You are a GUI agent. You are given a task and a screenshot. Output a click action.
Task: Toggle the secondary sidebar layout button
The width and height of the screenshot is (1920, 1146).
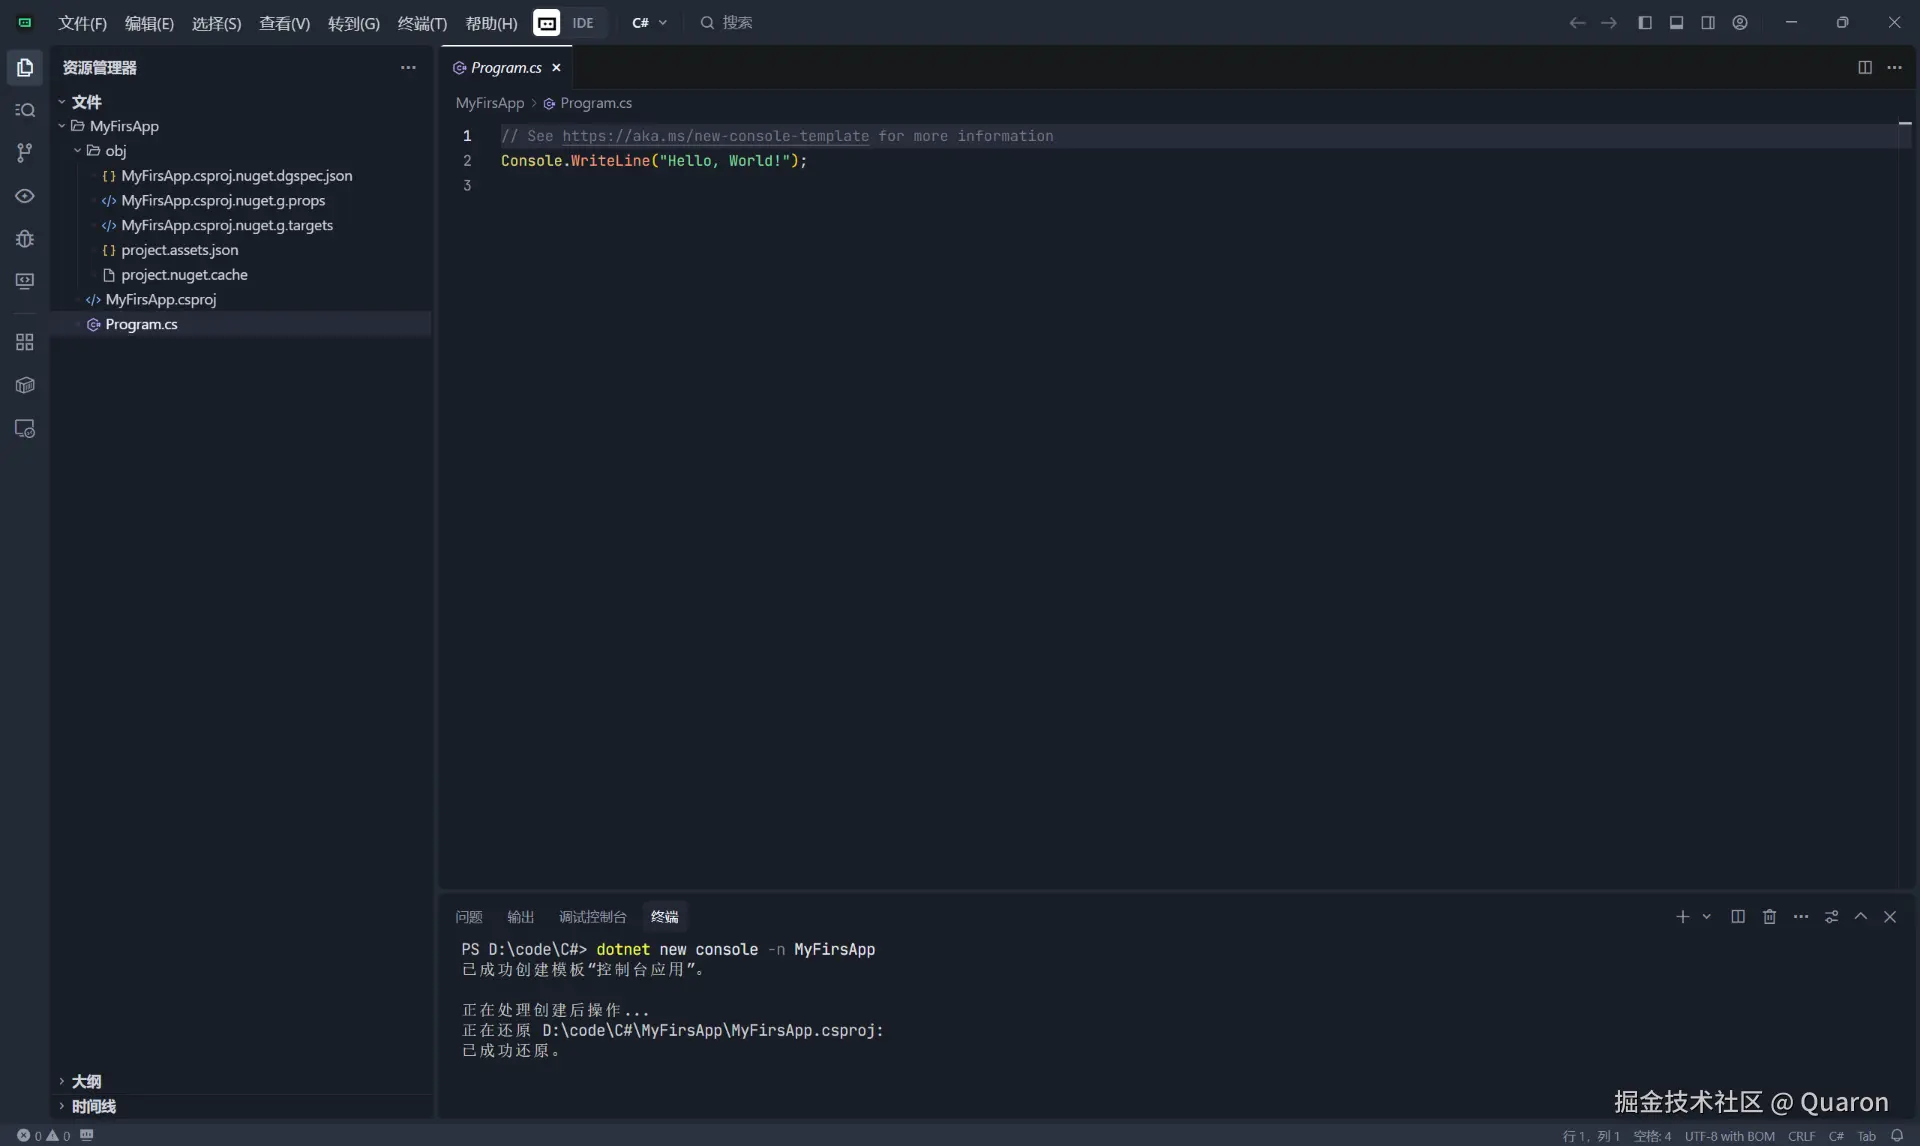click(1708, 22)
